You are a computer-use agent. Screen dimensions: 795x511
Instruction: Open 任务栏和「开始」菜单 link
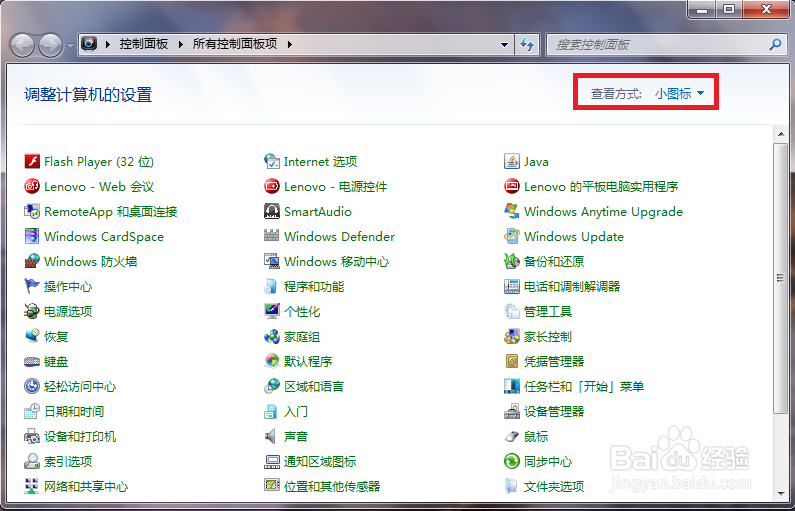click(584, 386)
